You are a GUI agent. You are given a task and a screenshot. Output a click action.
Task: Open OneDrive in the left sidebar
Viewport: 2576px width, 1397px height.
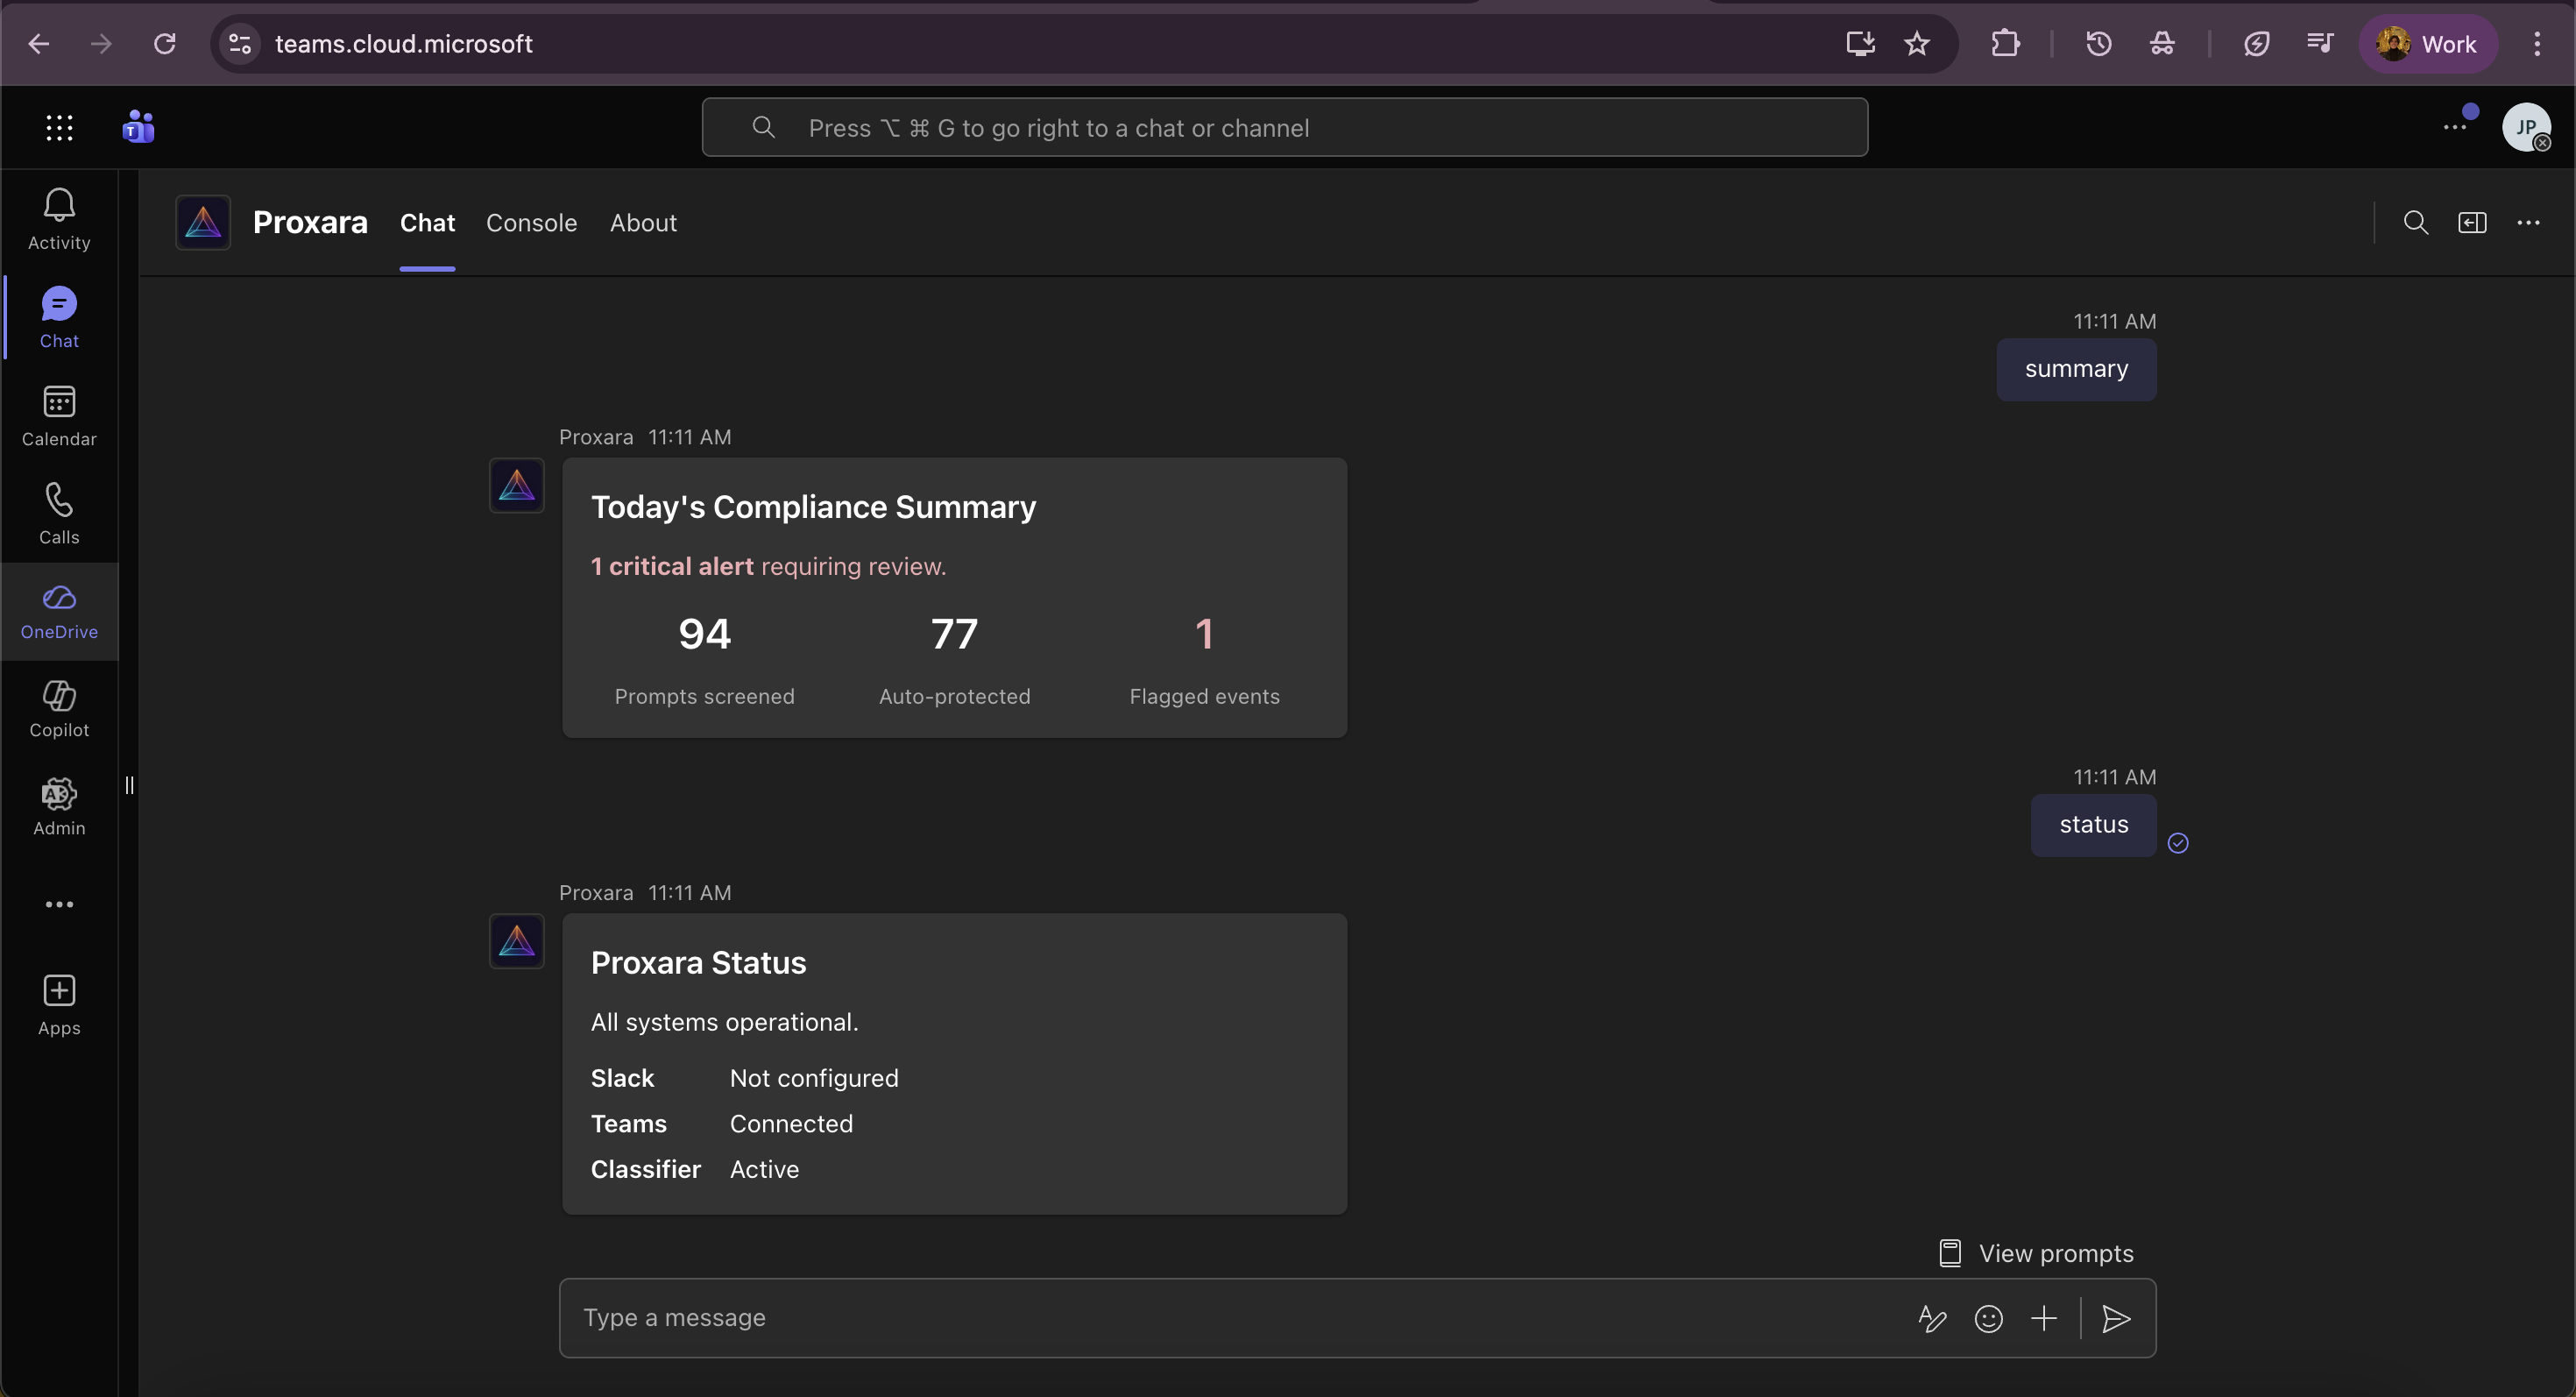[x=59, y=611]
